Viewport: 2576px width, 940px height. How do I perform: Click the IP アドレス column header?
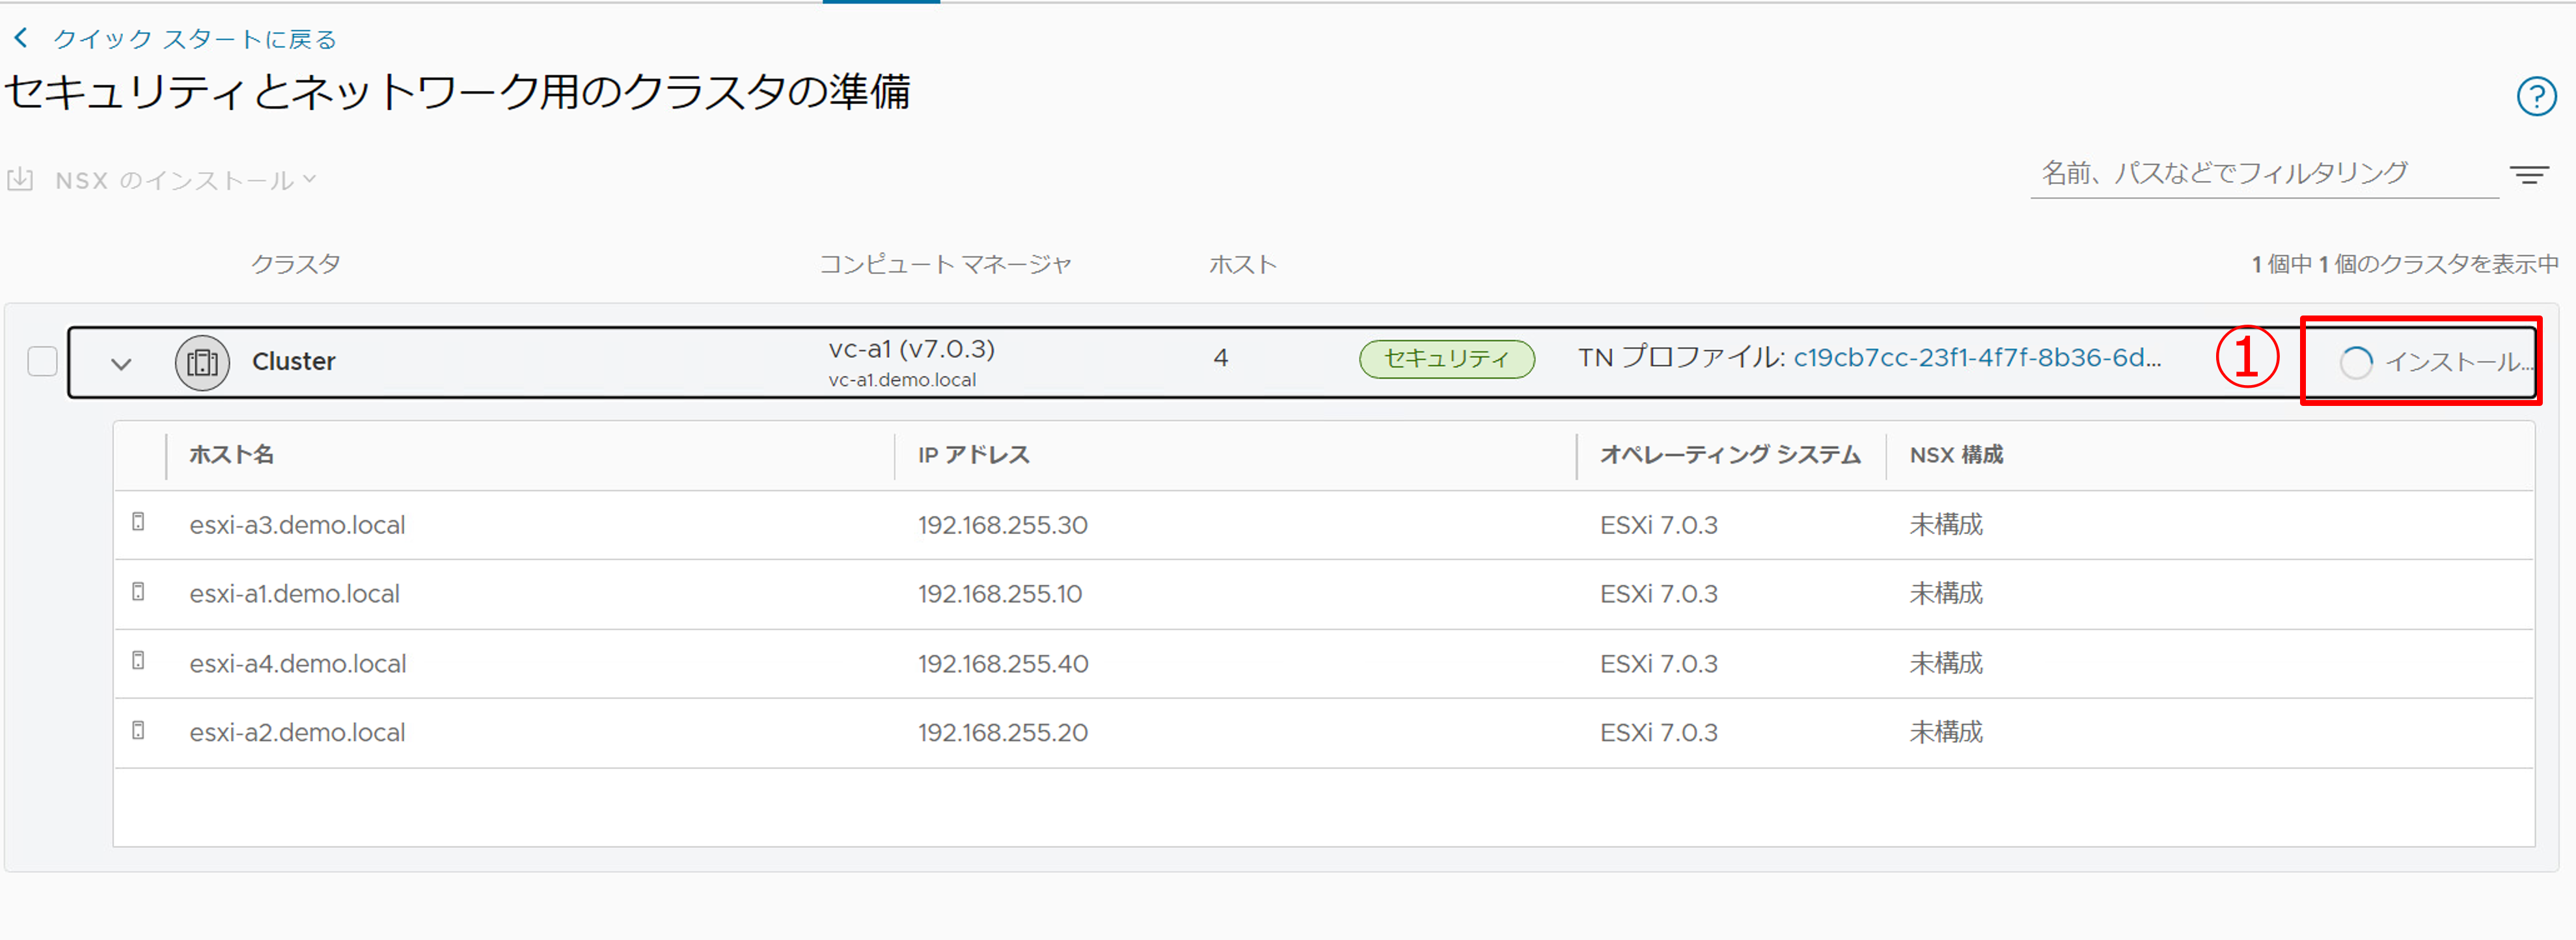click(973, 455)
